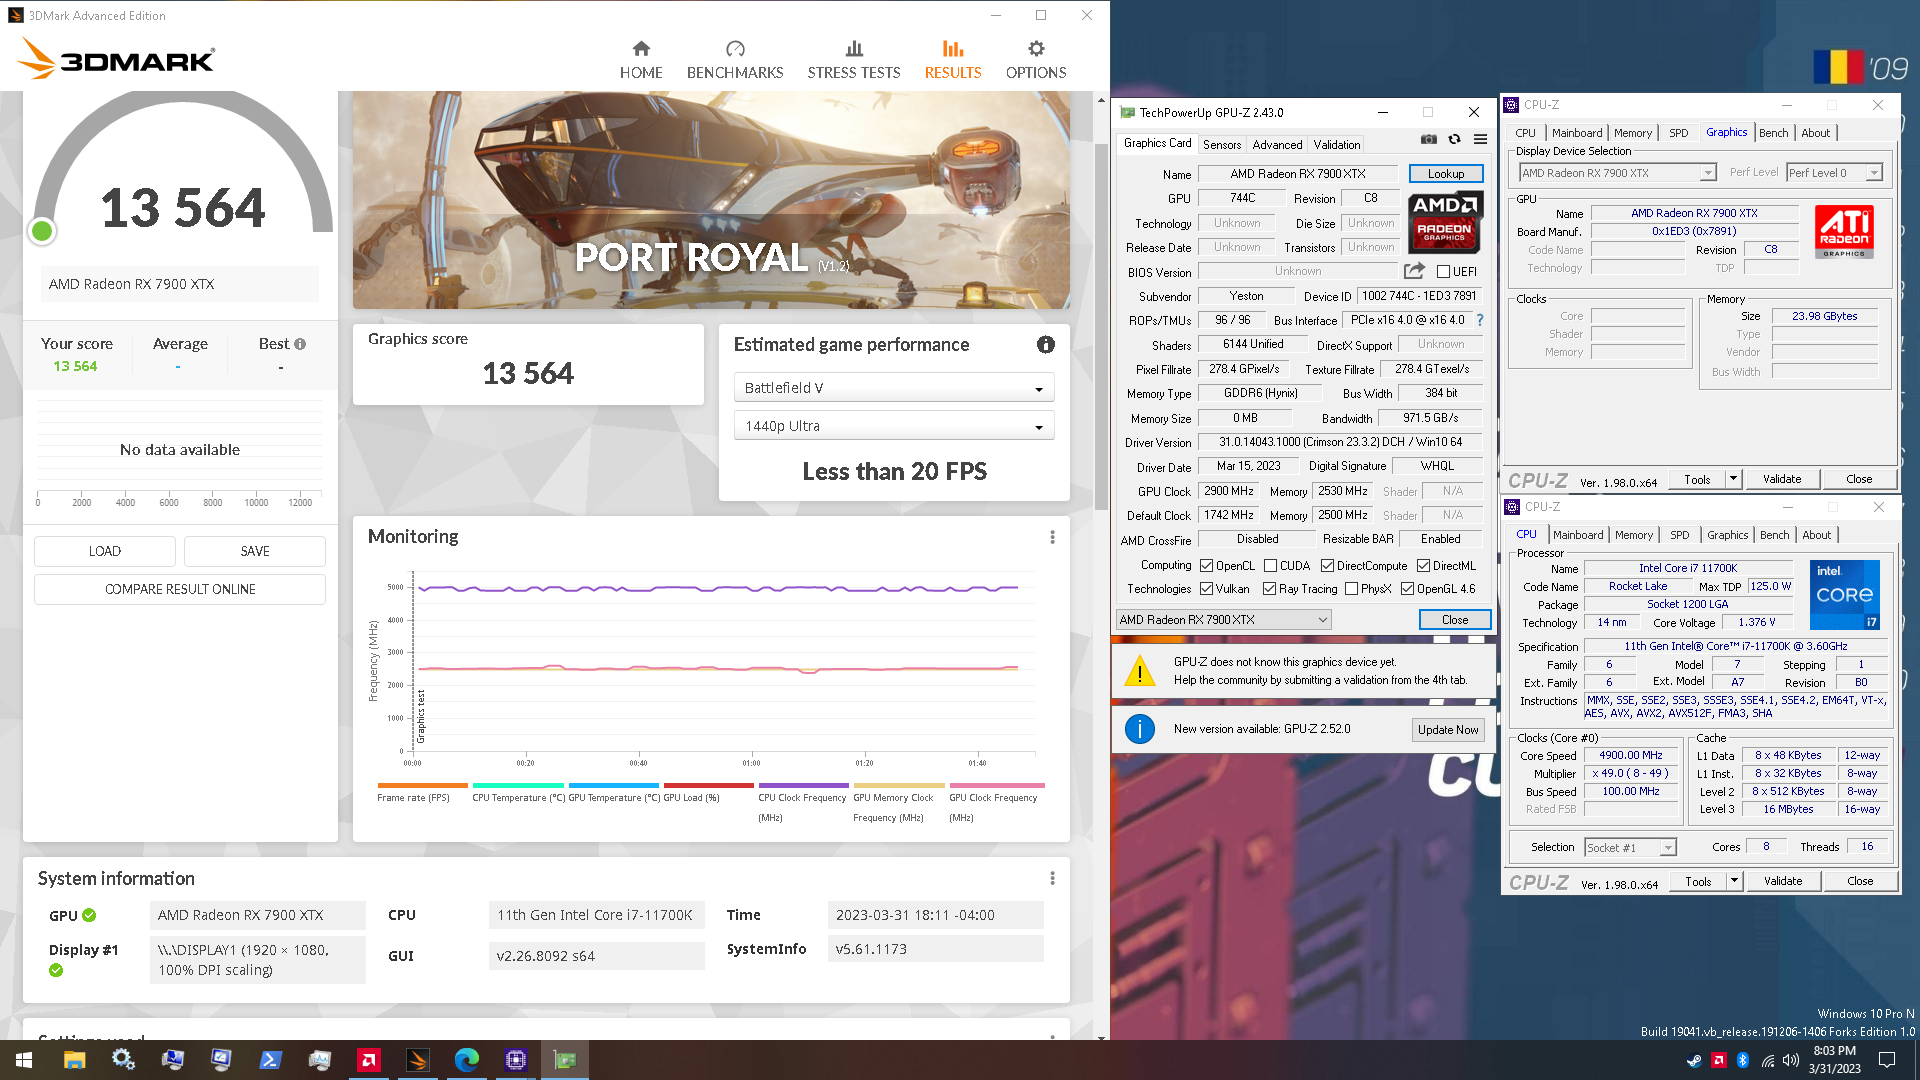The width and height of the screenshot is (1920, 1080).
Task: Expand the 1440p Ultra resolution dropdown
Action: coord(894,426)
